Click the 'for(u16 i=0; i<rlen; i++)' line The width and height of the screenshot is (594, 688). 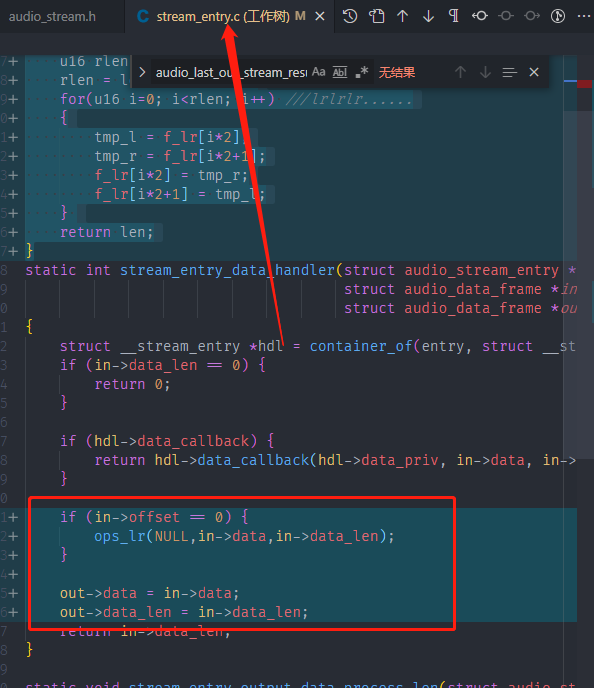(x=167, y=99)
